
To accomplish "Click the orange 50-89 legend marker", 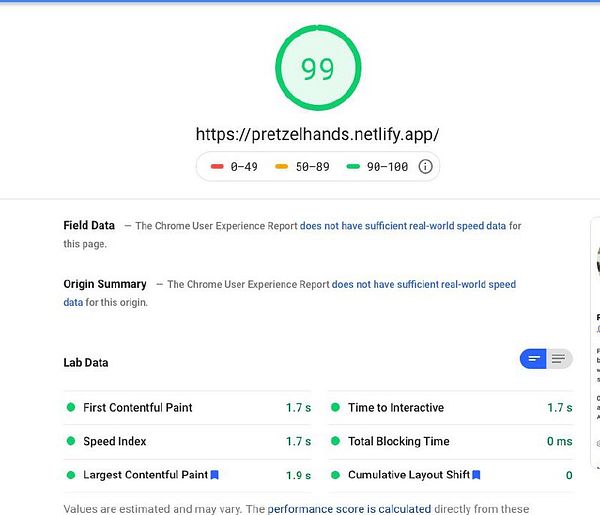I will 282,167.
